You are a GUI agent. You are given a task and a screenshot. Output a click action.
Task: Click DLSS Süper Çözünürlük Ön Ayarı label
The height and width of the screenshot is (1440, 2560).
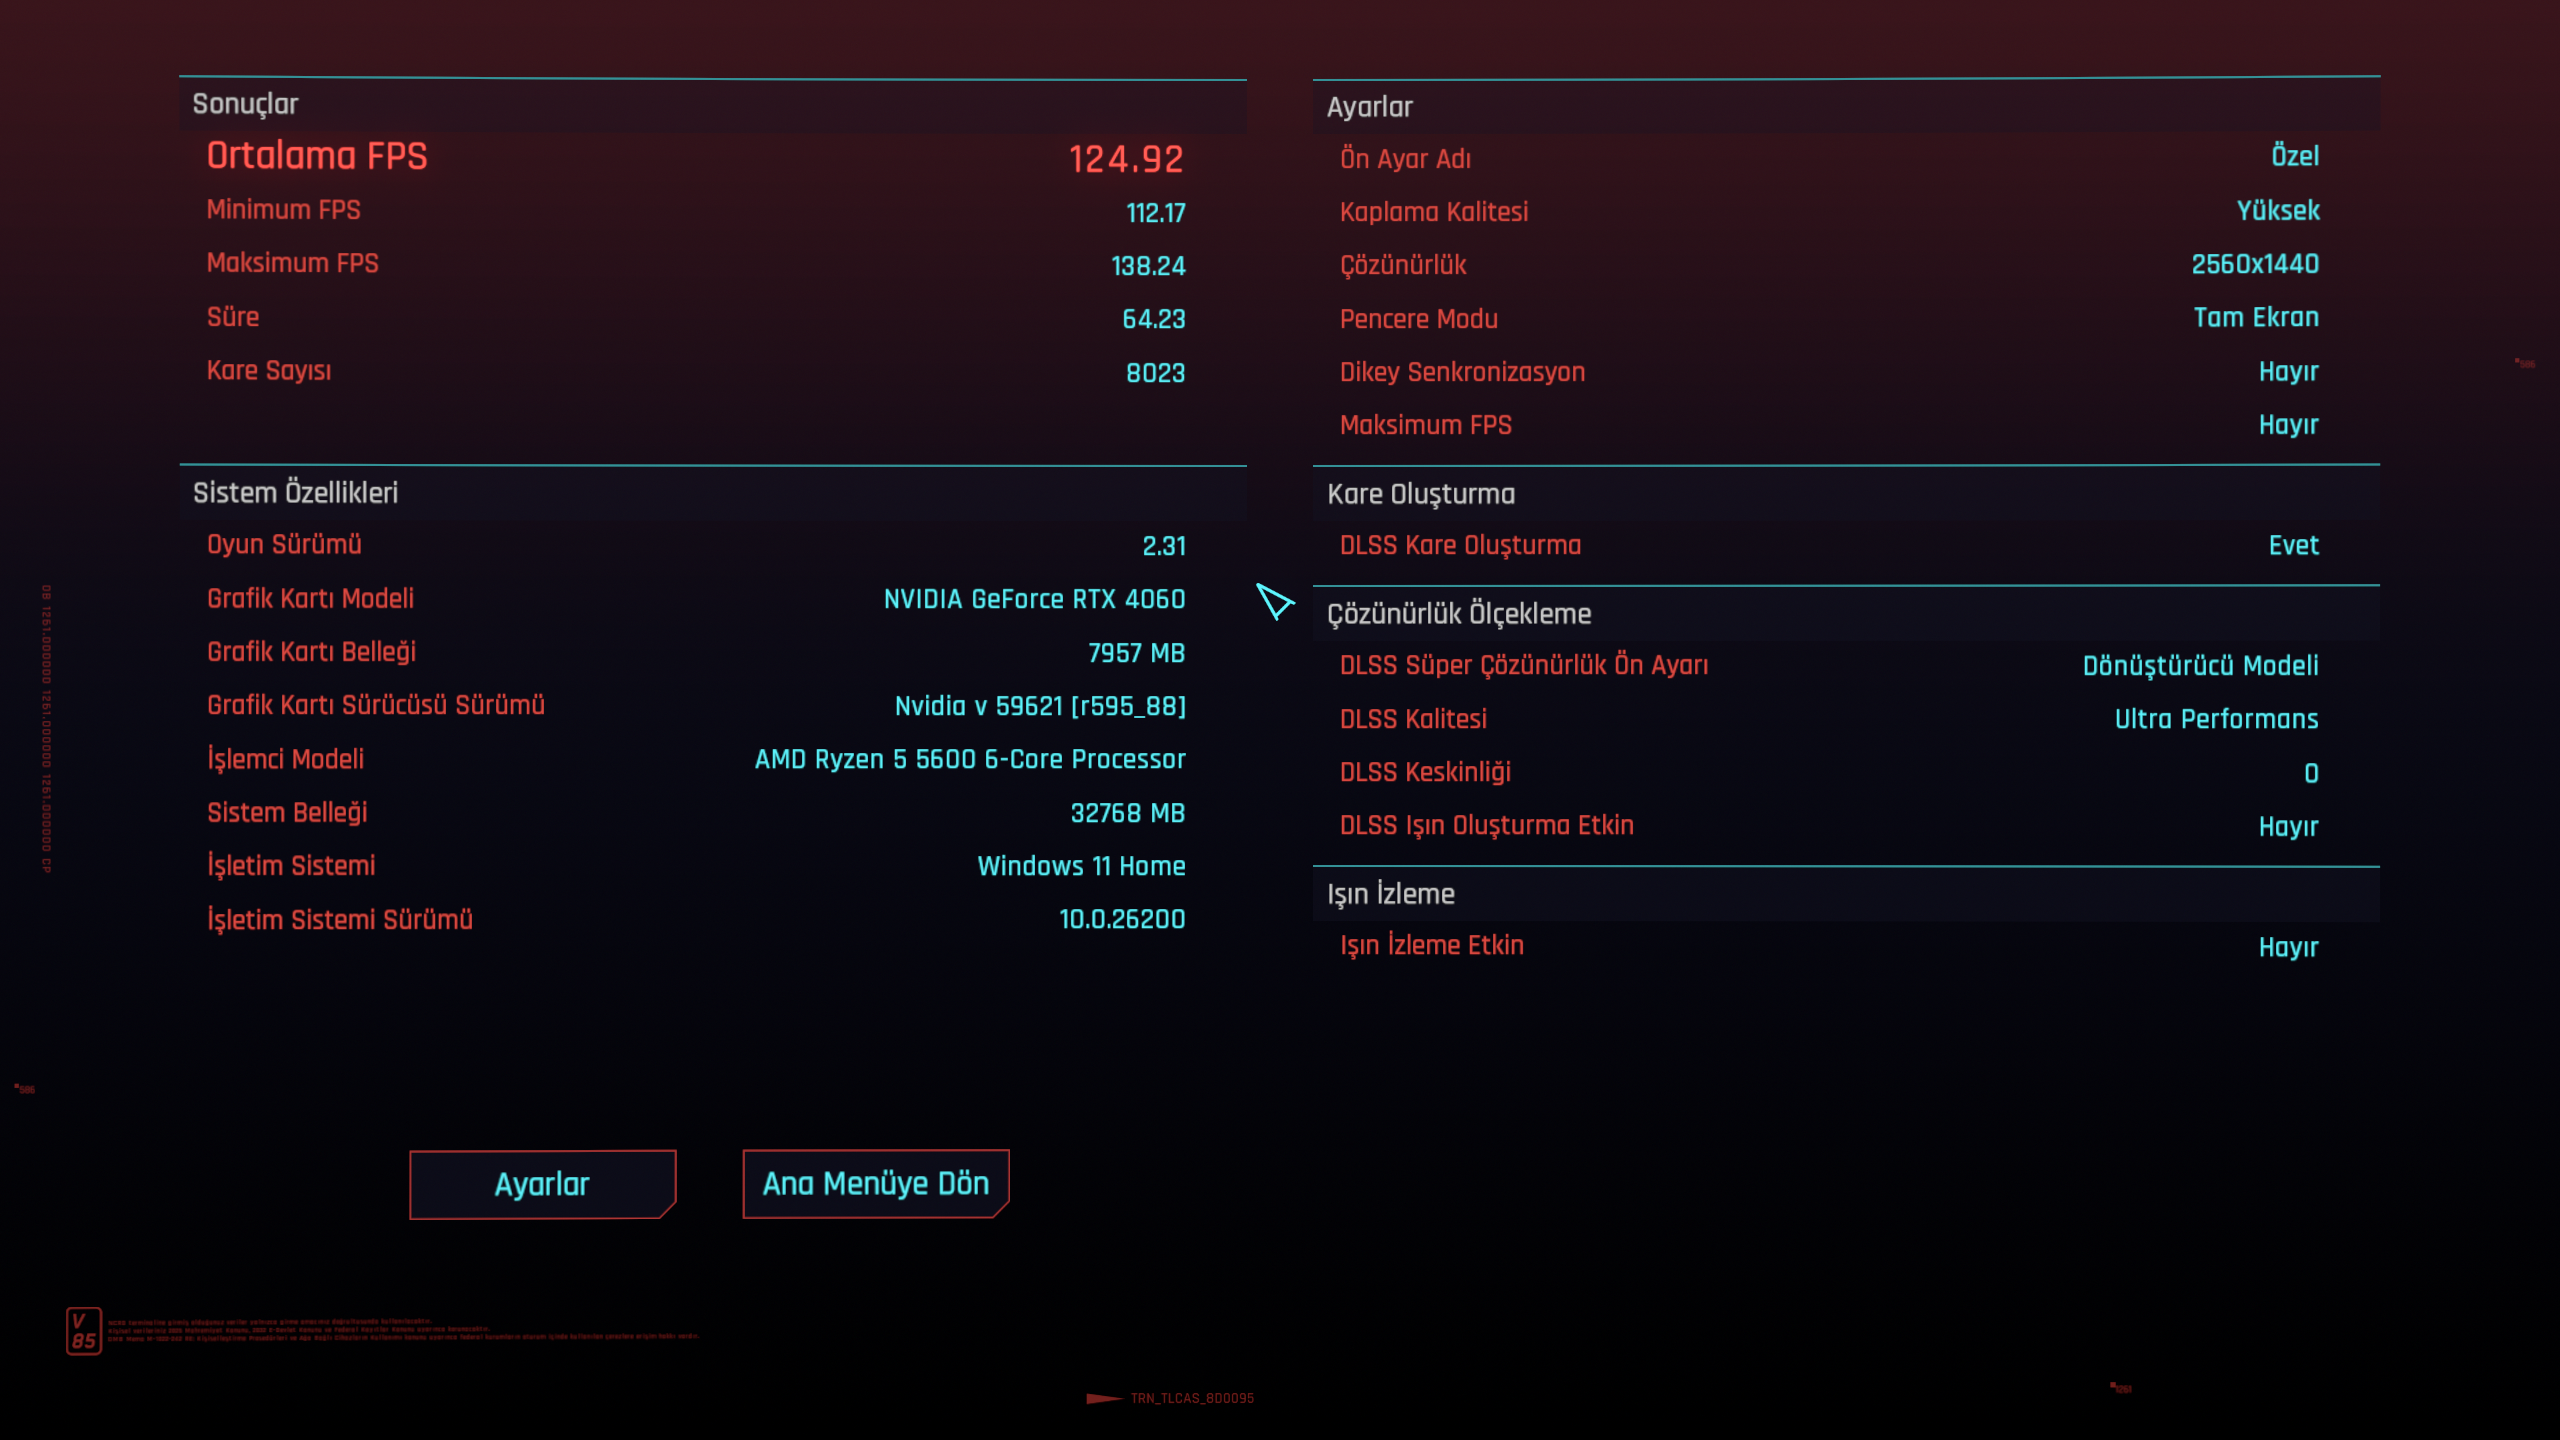pyautogui.click(x=1524, y=665)
